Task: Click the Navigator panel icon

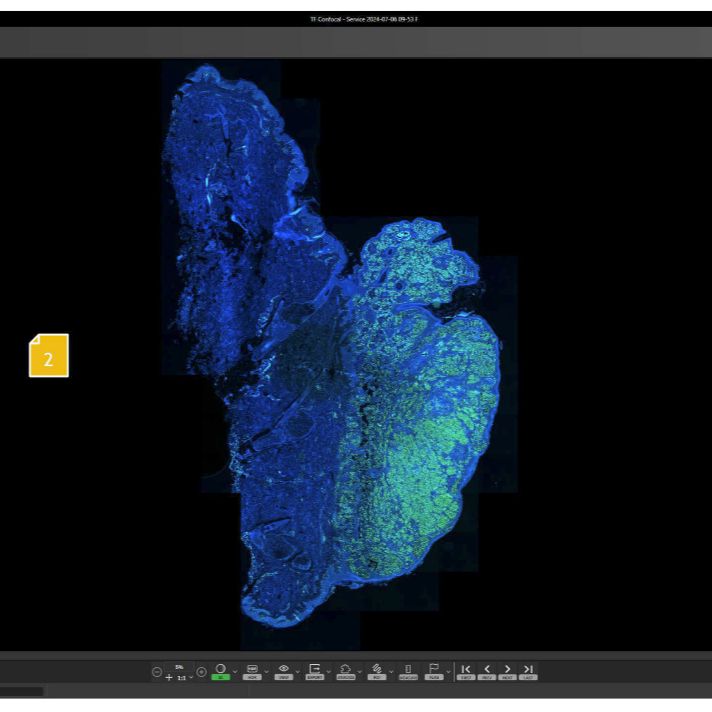Action: click(x=408, y=670)
